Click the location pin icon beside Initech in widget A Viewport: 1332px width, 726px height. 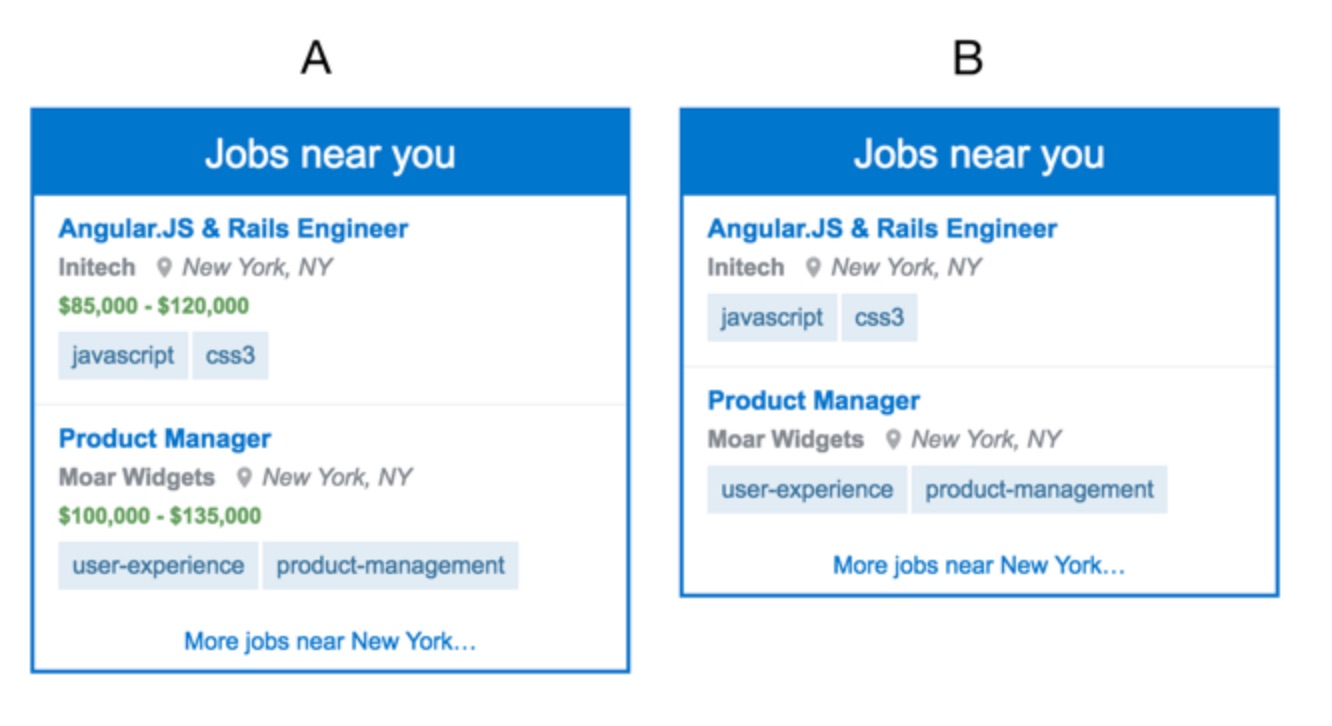[x=165, y=268]
